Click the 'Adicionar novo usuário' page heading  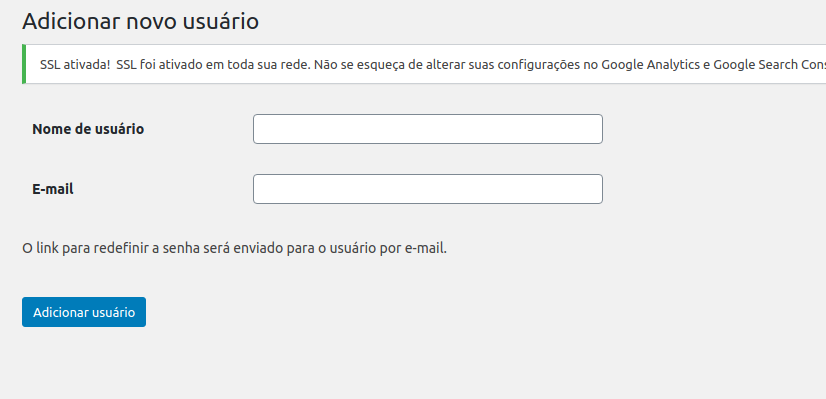point(140,22)
